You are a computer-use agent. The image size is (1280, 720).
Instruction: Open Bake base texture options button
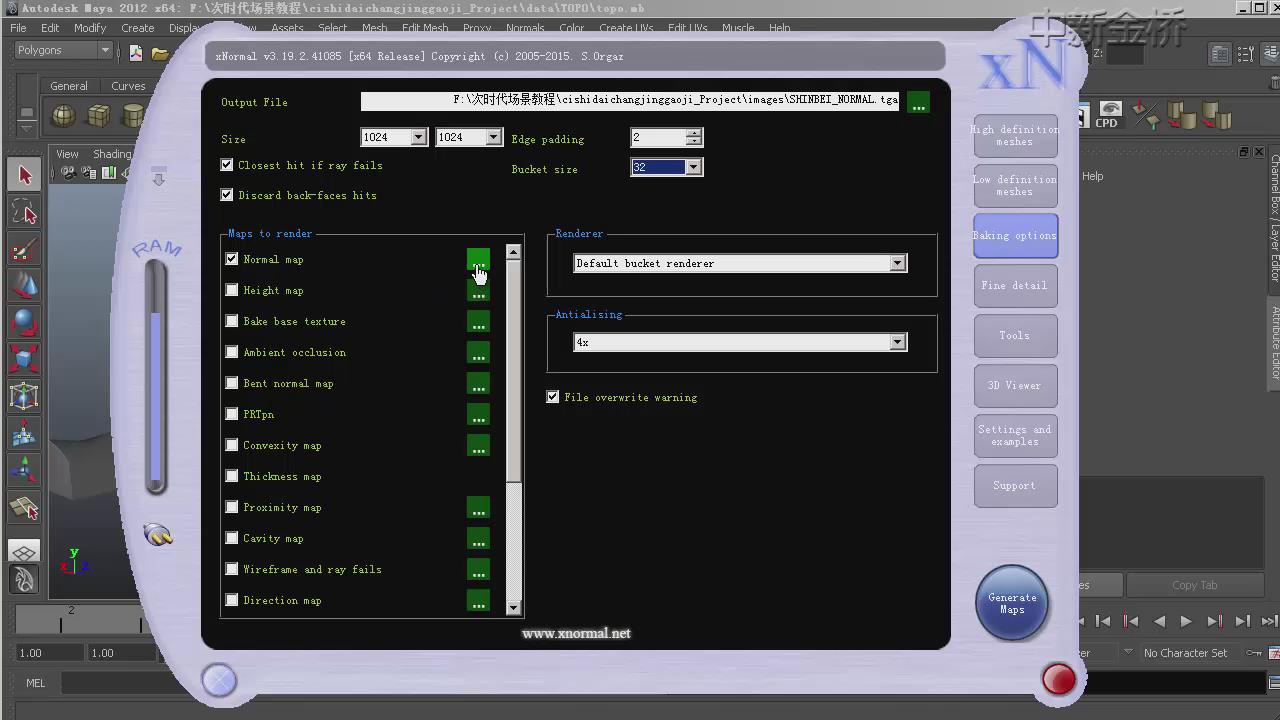click(478, 322)
